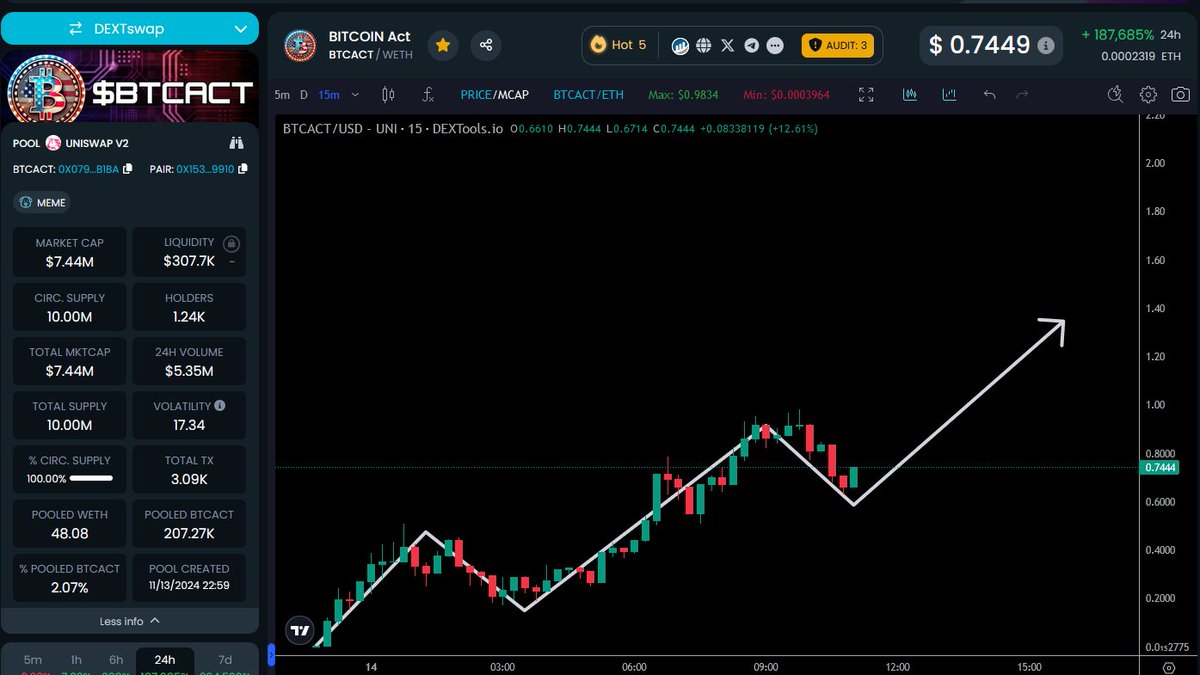This screenshot has height=675, width=1200.
Task: Click the blue handle at chart's left edge
Action: [270, 656]
